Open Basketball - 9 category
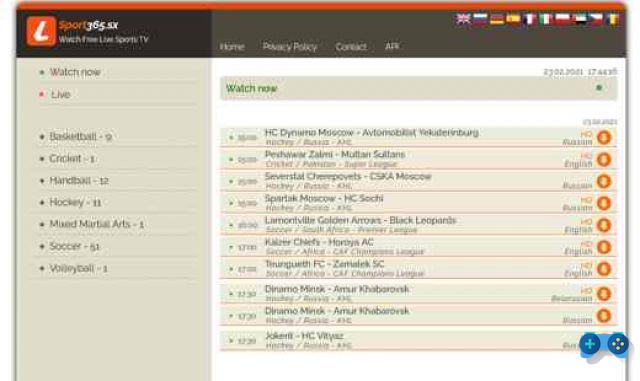 80,136
